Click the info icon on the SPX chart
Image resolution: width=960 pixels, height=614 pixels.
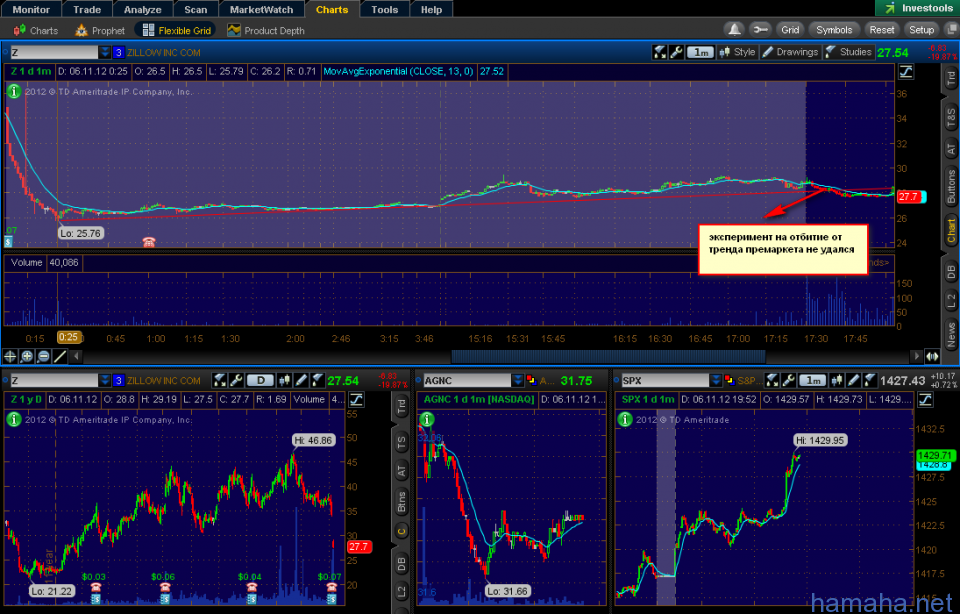pos(624,419)
